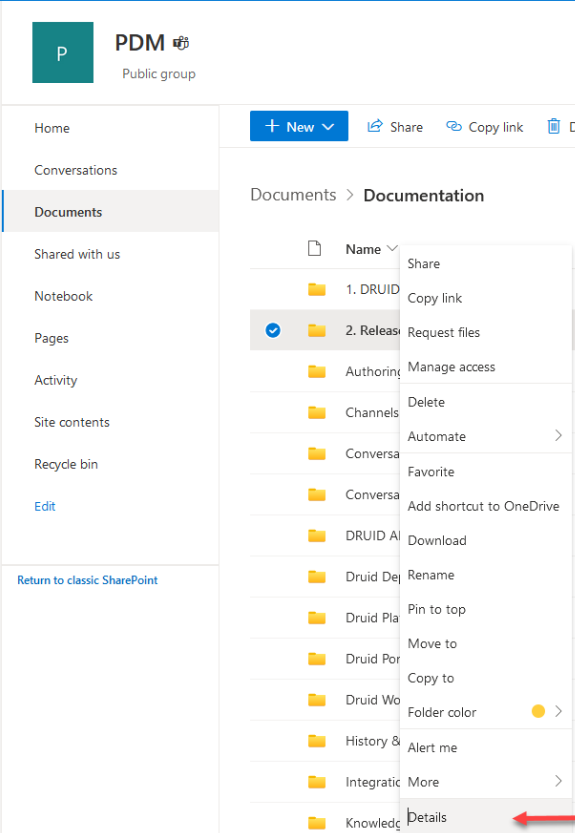
Task: Click the folder icon for 2. Release
Action: click(317, 330)
